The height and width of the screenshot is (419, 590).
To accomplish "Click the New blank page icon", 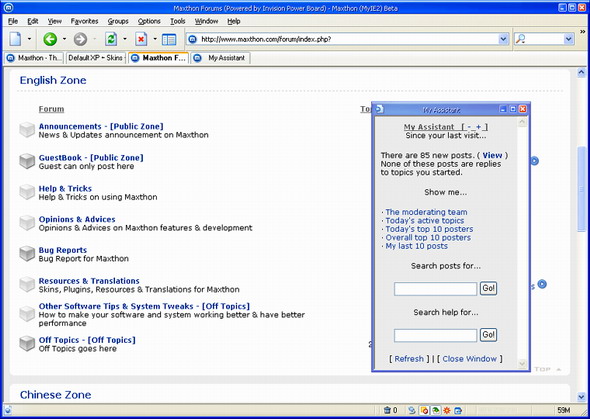I will (x=15, y=39).
